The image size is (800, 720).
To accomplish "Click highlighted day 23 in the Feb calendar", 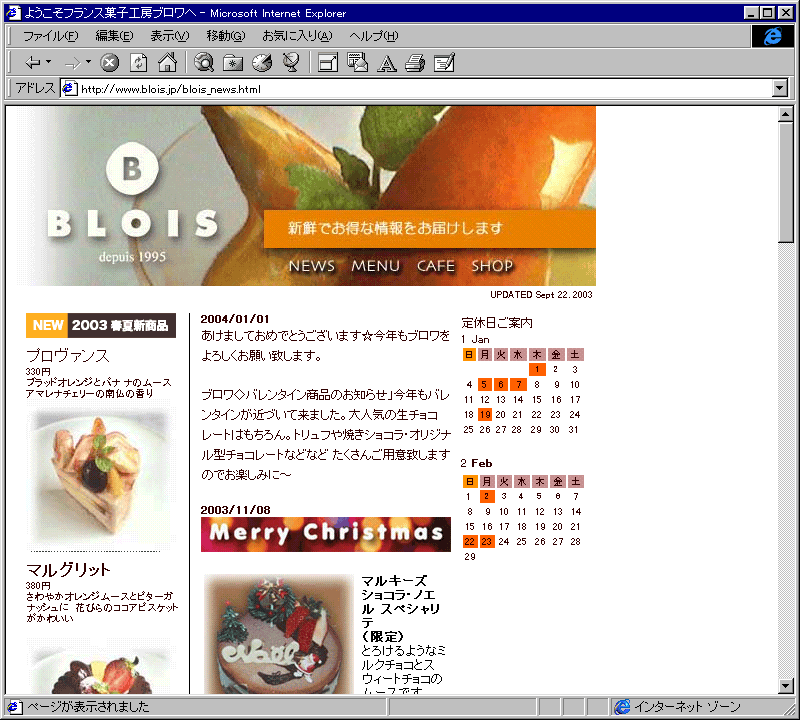I will pos(487,541).
